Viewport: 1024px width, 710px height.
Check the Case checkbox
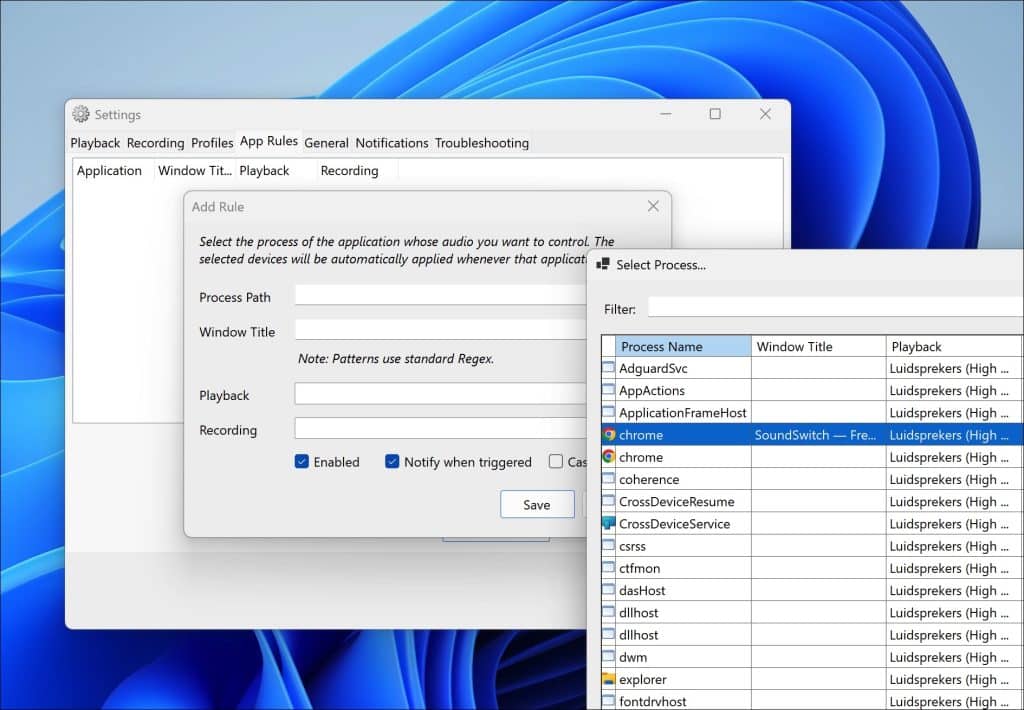click(556, 462)
